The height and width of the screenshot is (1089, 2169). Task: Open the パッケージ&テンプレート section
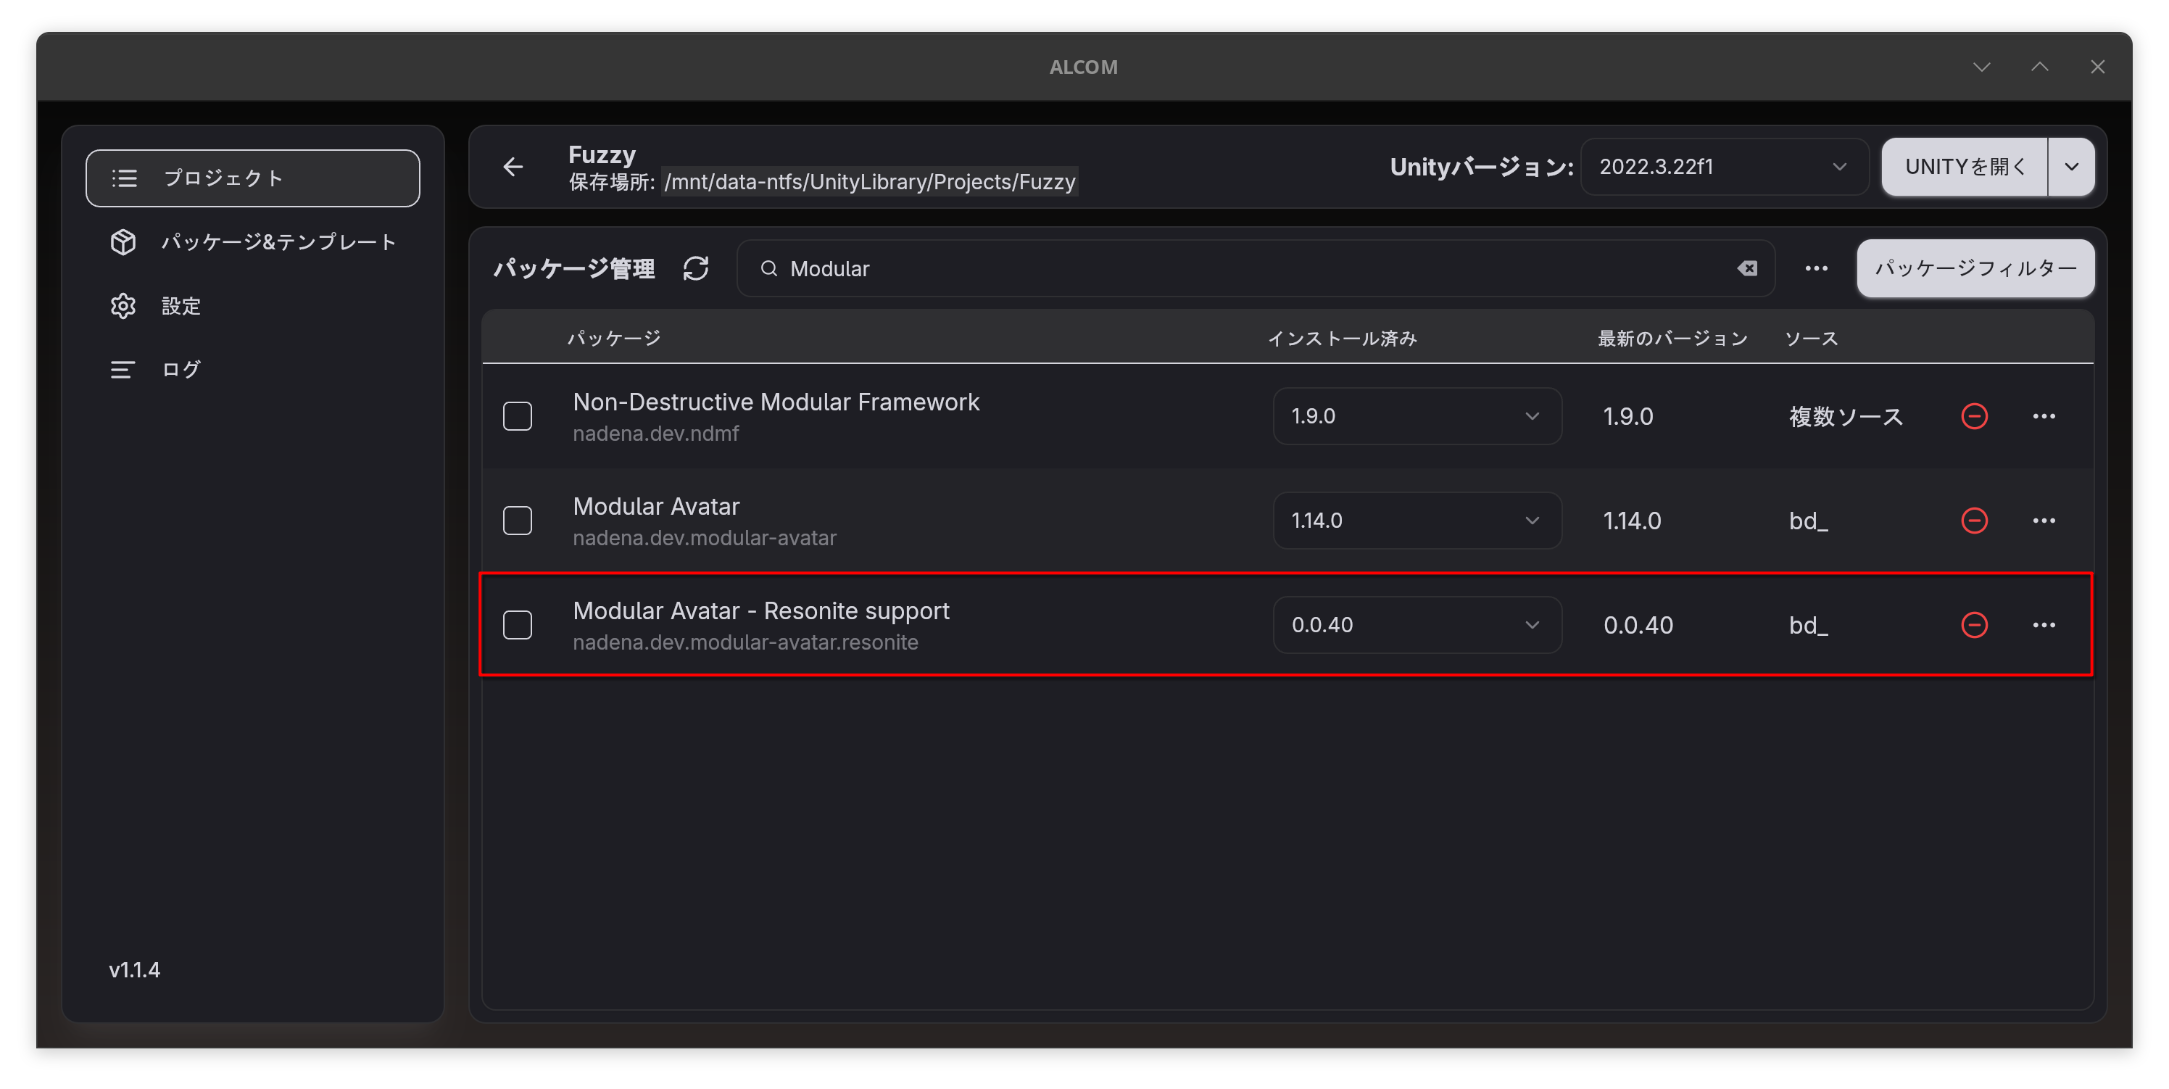pos(280,242)
